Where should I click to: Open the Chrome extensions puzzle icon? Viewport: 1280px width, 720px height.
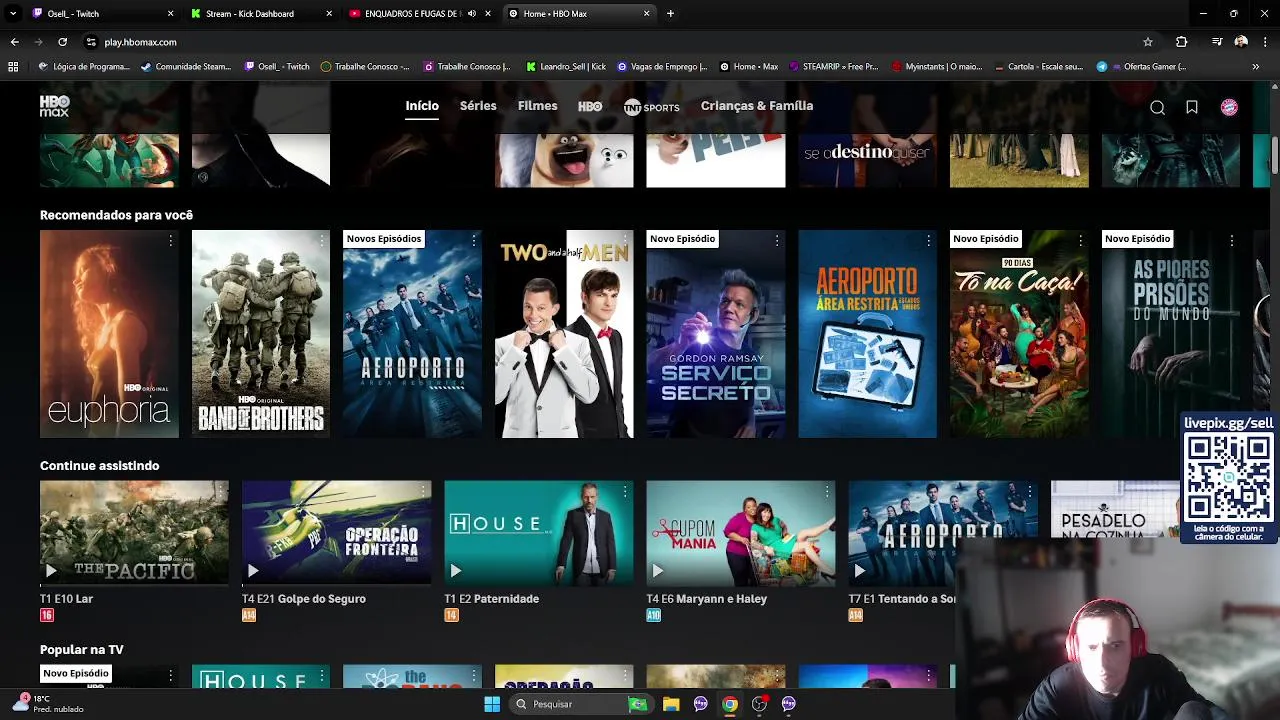point(1182,42)
